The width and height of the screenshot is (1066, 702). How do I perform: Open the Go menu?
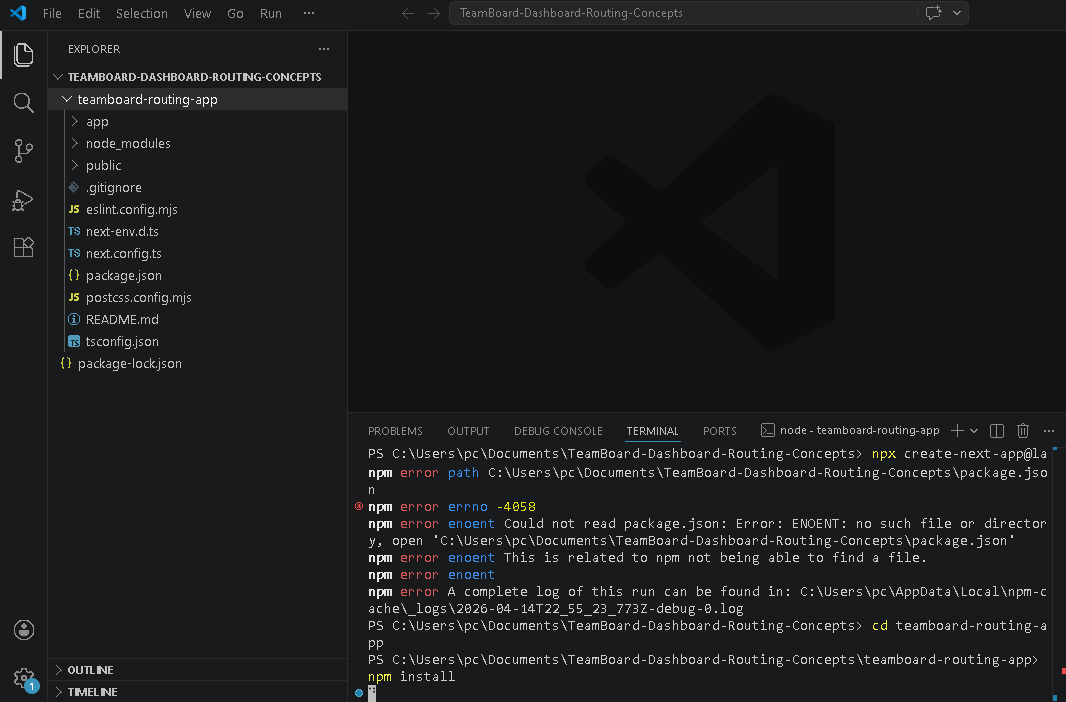click(235, 14)
